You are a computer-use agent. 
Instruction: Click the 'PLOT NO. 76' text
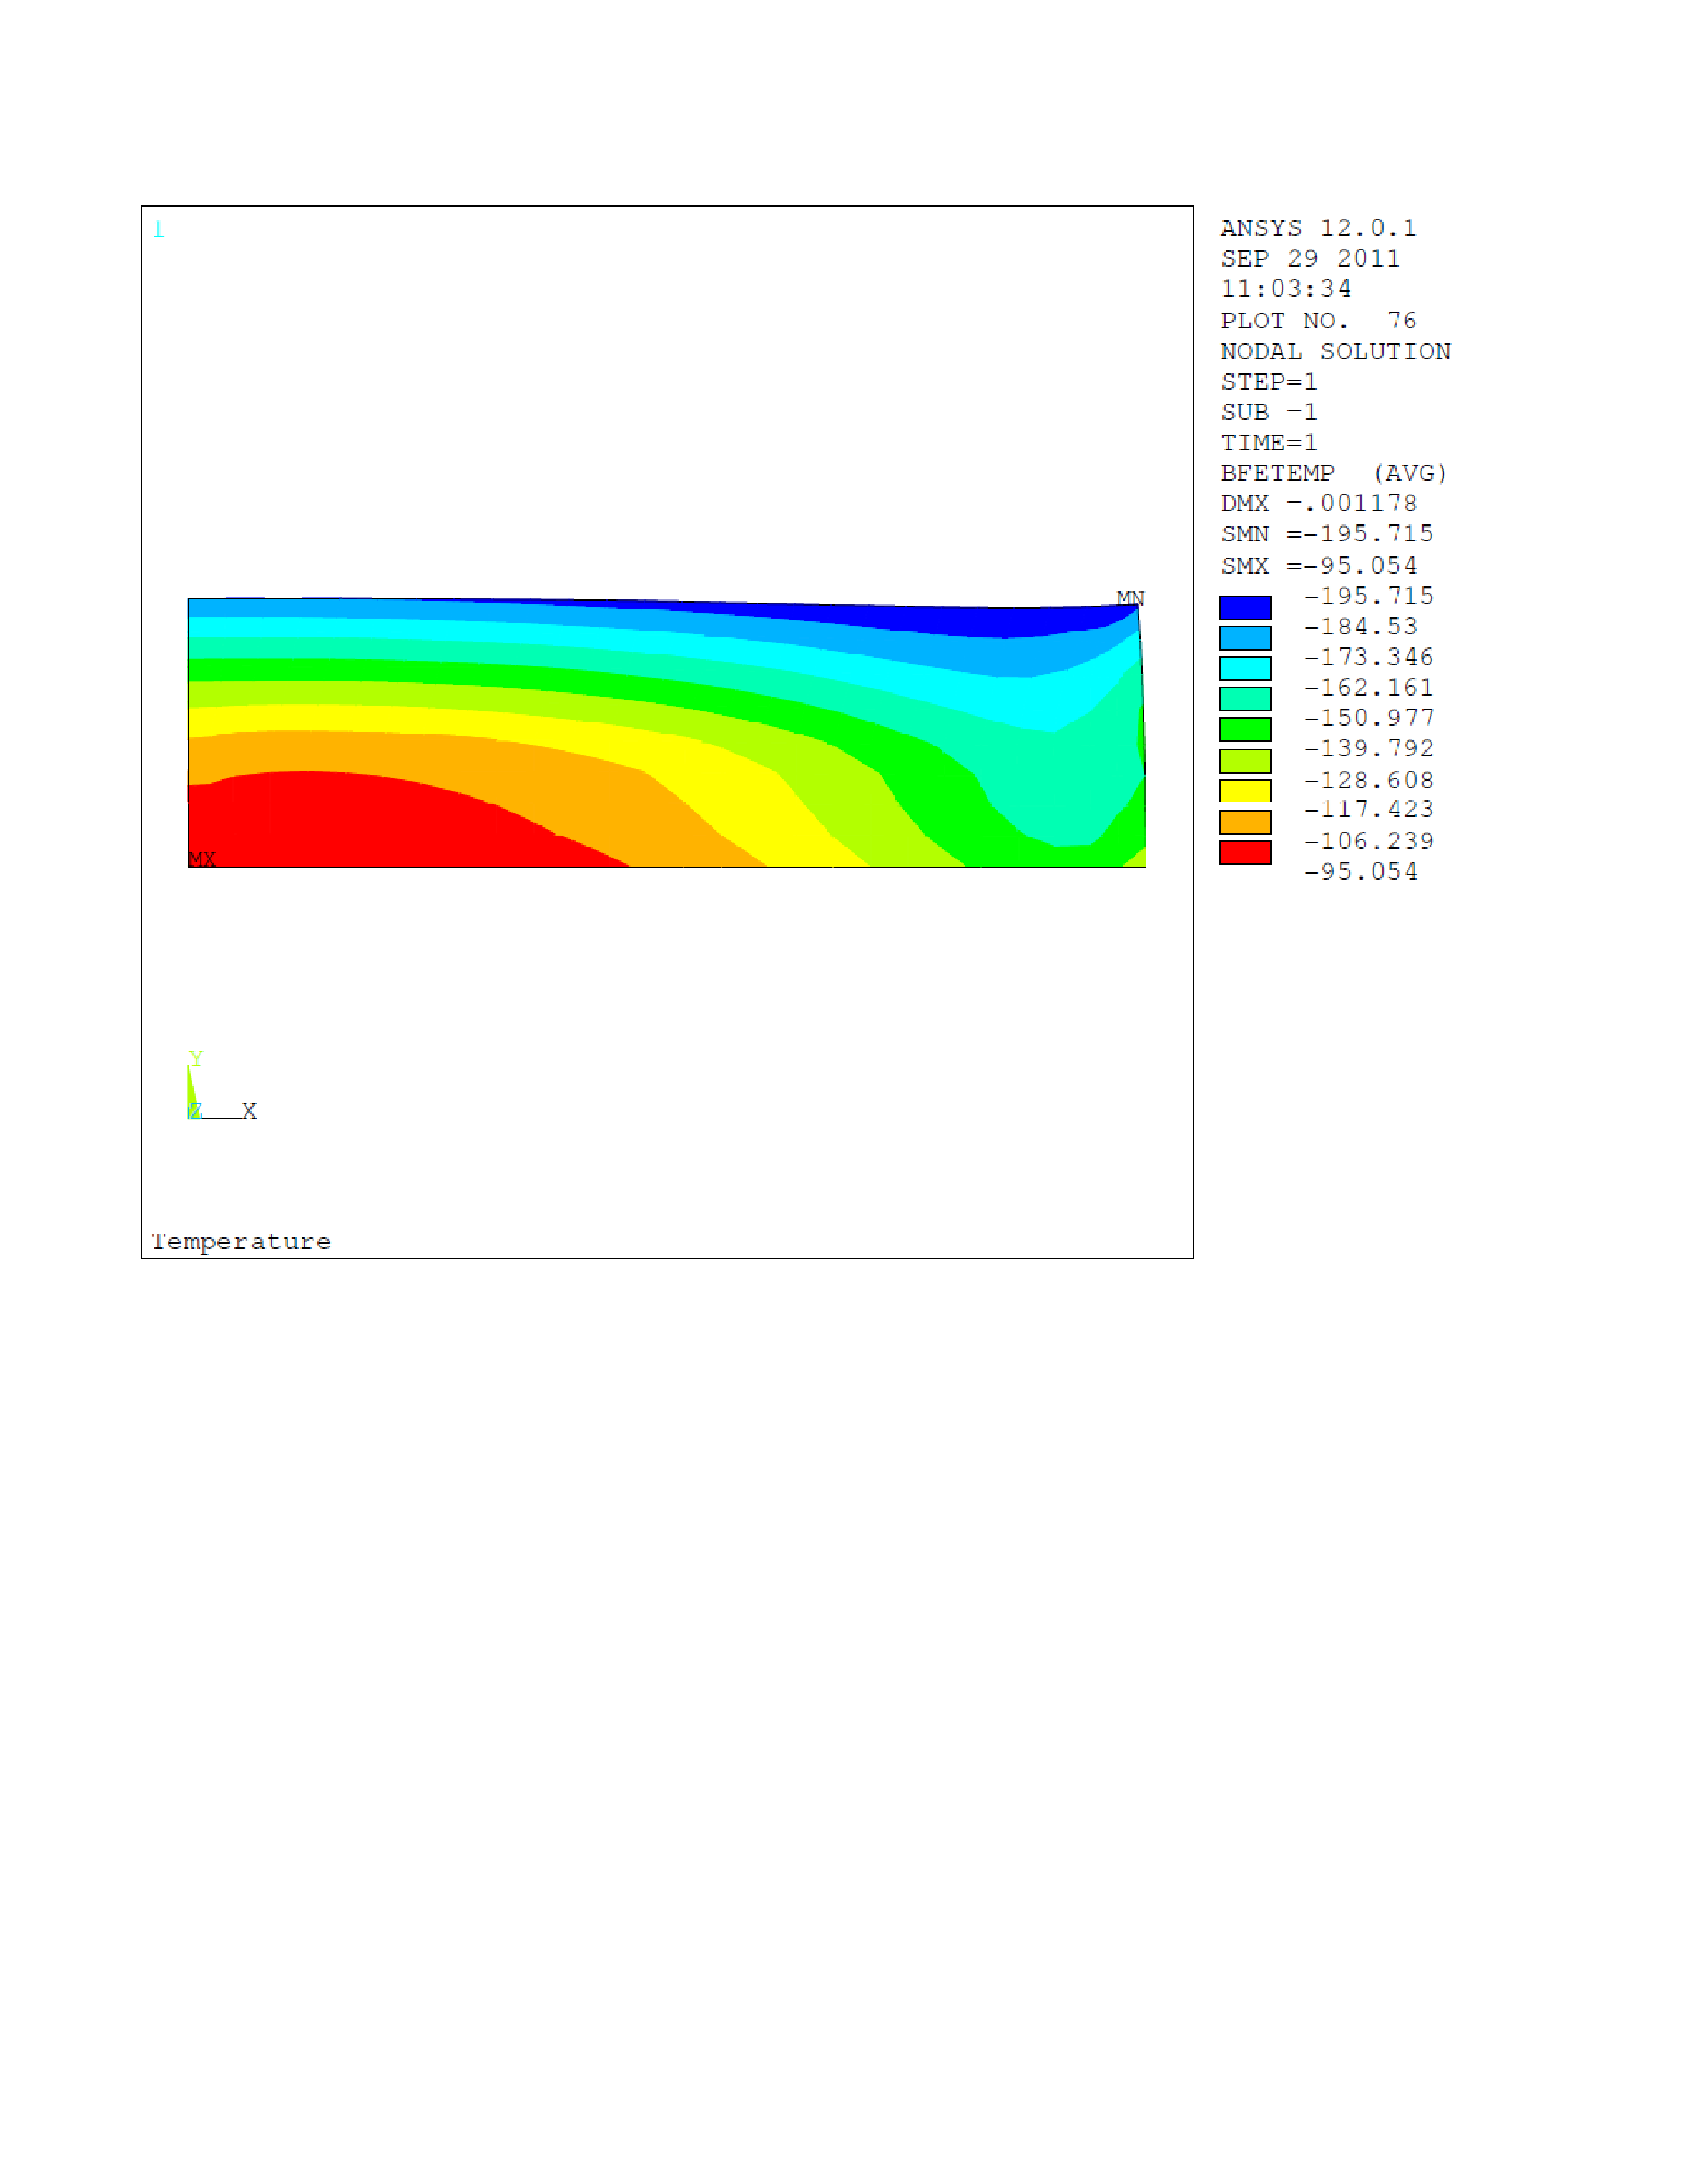coord(1318,320)
